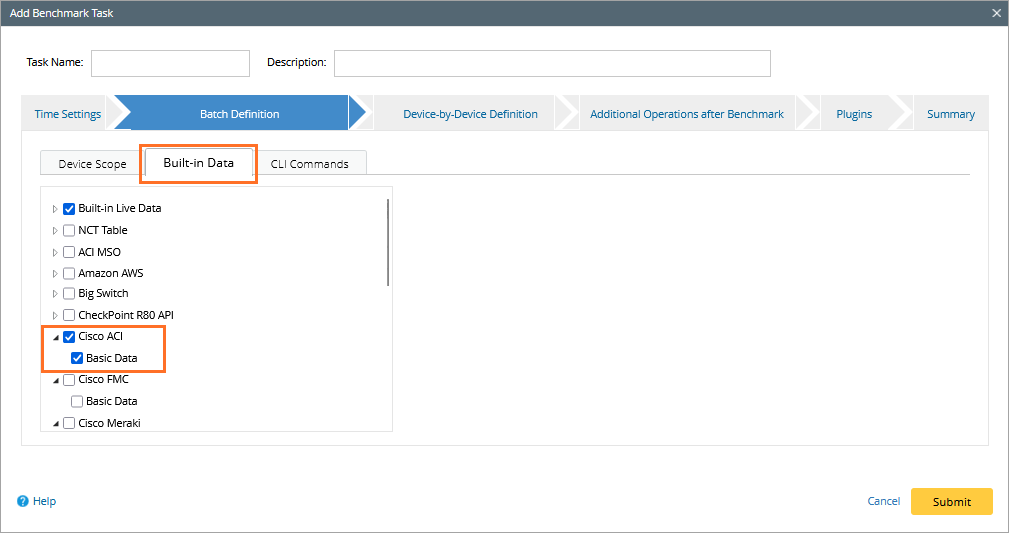Check the Amazon AWS checkbox
Image resolution: width=1009 pixels, height=533 pixels.
pyautogui.click(x=69, y=273)
